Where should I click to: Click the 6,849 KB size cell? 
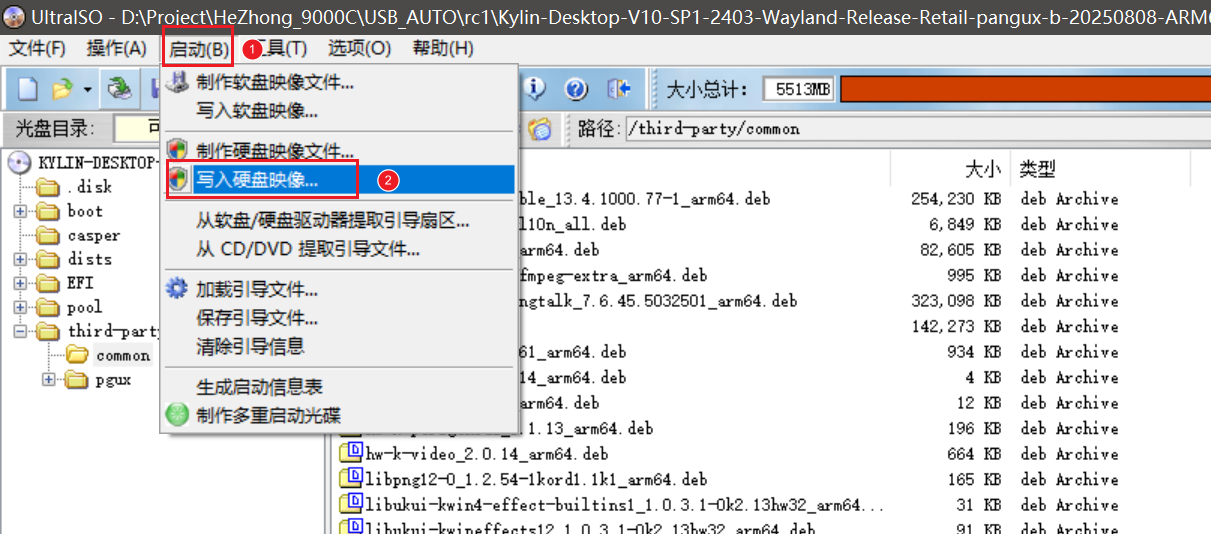click(x=965, y=225)
